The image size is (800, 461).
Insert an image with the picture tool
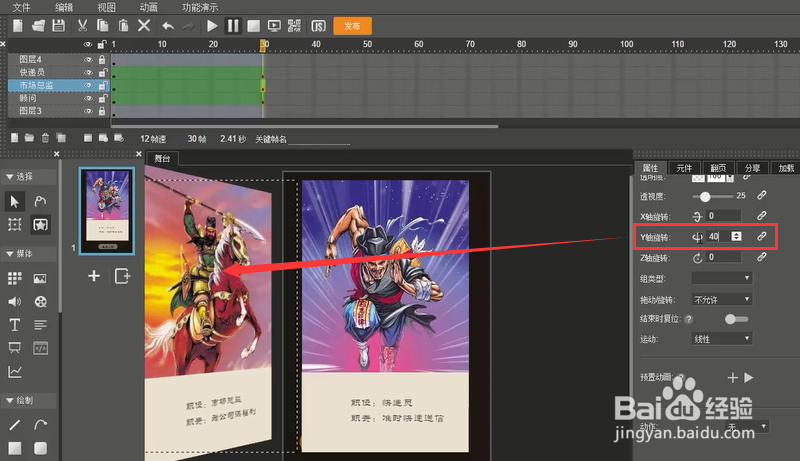(40, 278)
